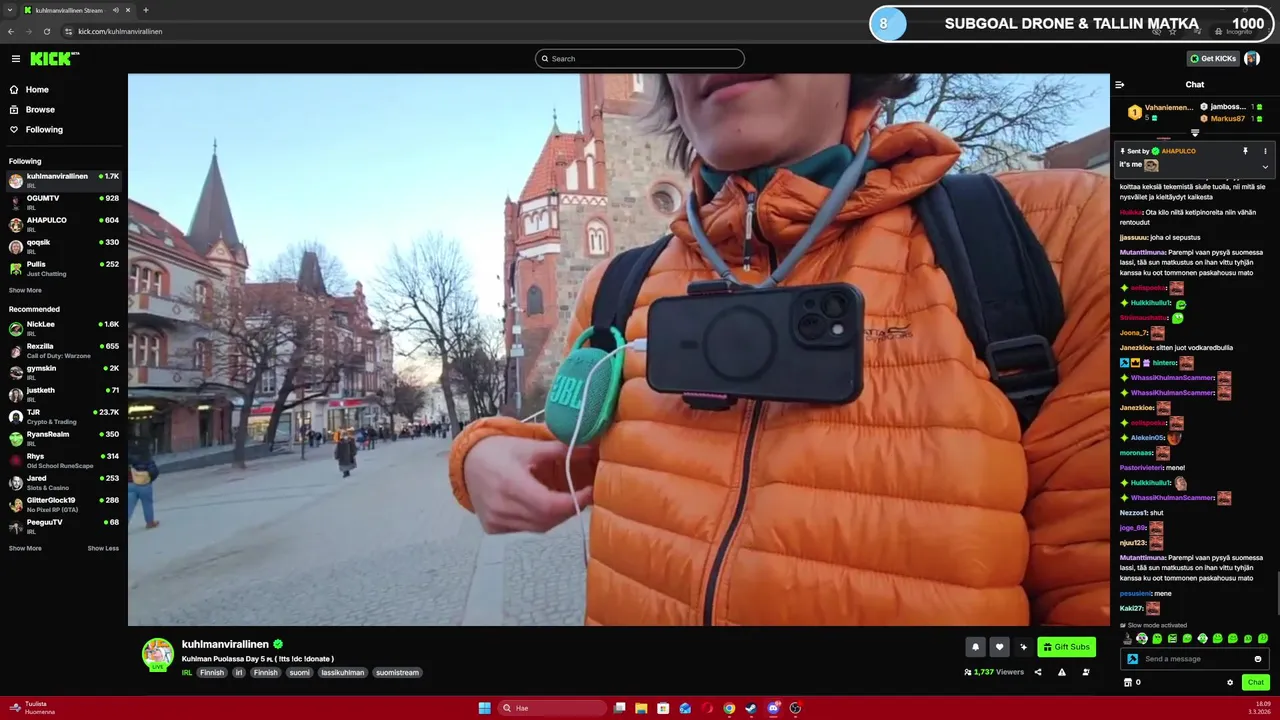
Task: Toggle stream notifications bell
Action: [975, 647]
